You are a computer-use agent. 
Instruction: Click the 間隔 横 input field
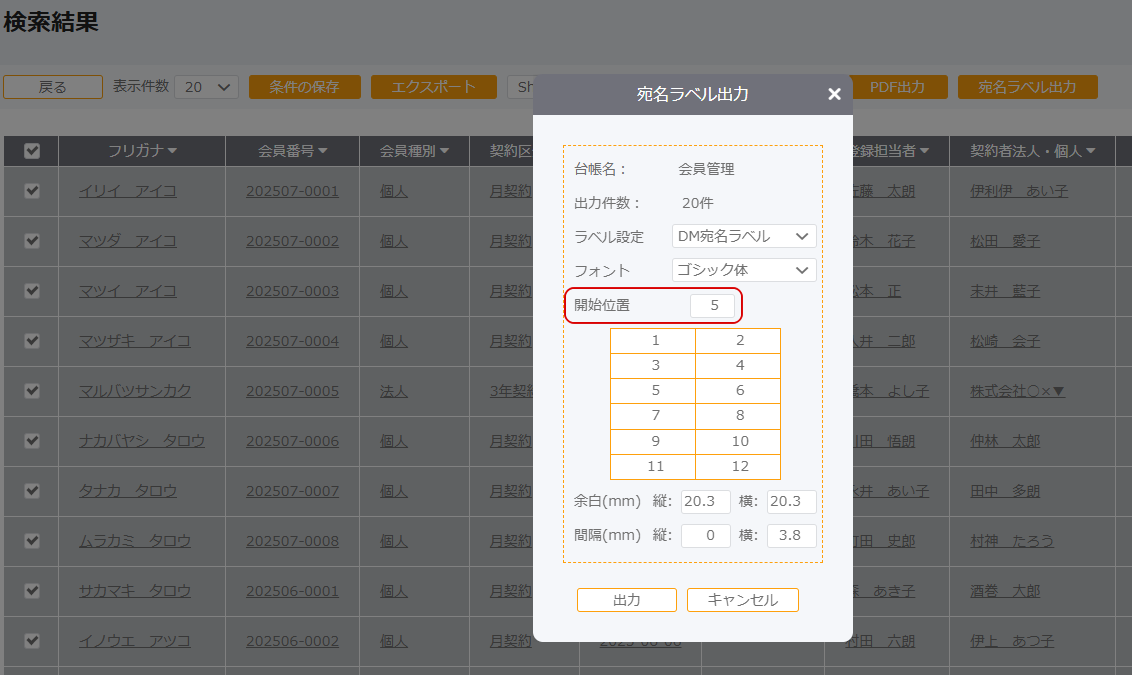(x=791, y=535)
